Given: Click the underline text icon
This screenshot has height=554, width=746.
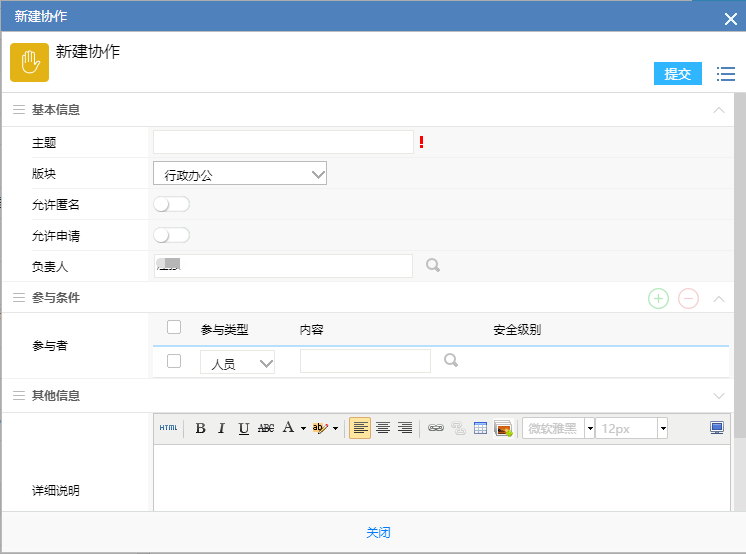Looking at the screenshot, I should [244, 428].
